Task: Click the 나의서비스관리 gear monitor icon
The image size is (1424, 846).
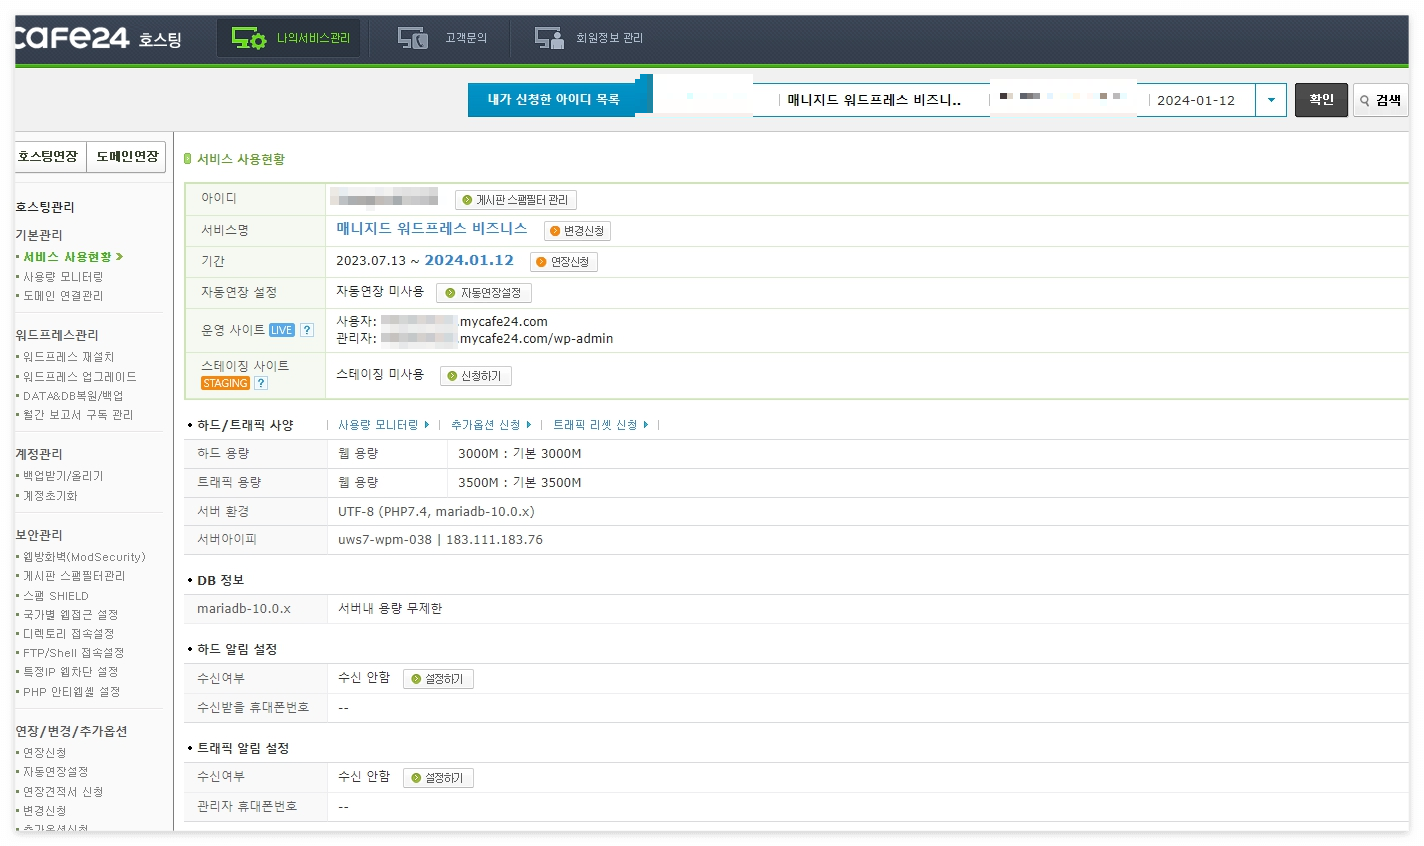Action: point(248,38)
